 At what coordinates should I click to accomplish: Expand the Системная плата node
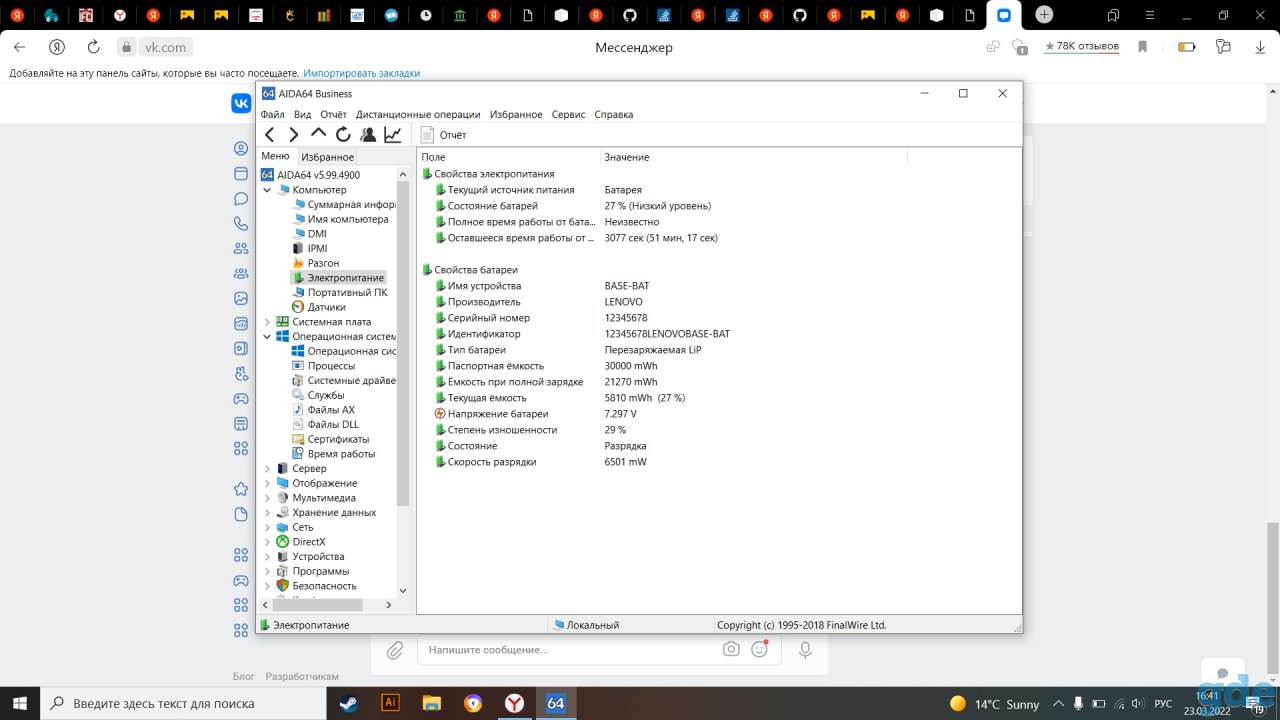pyautogui.click(x=267, y=322)
